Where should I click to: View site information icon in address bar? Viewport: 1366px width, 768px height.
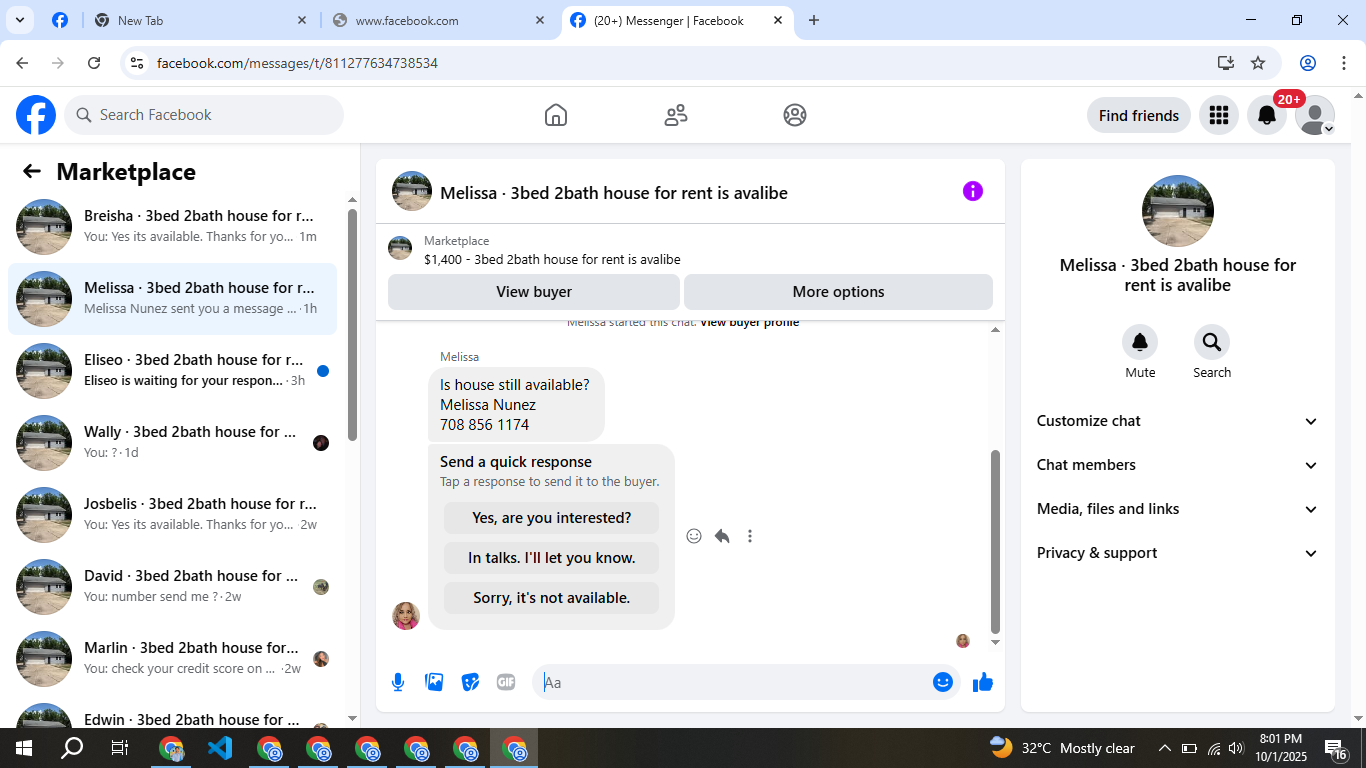(x=138, y=63)
